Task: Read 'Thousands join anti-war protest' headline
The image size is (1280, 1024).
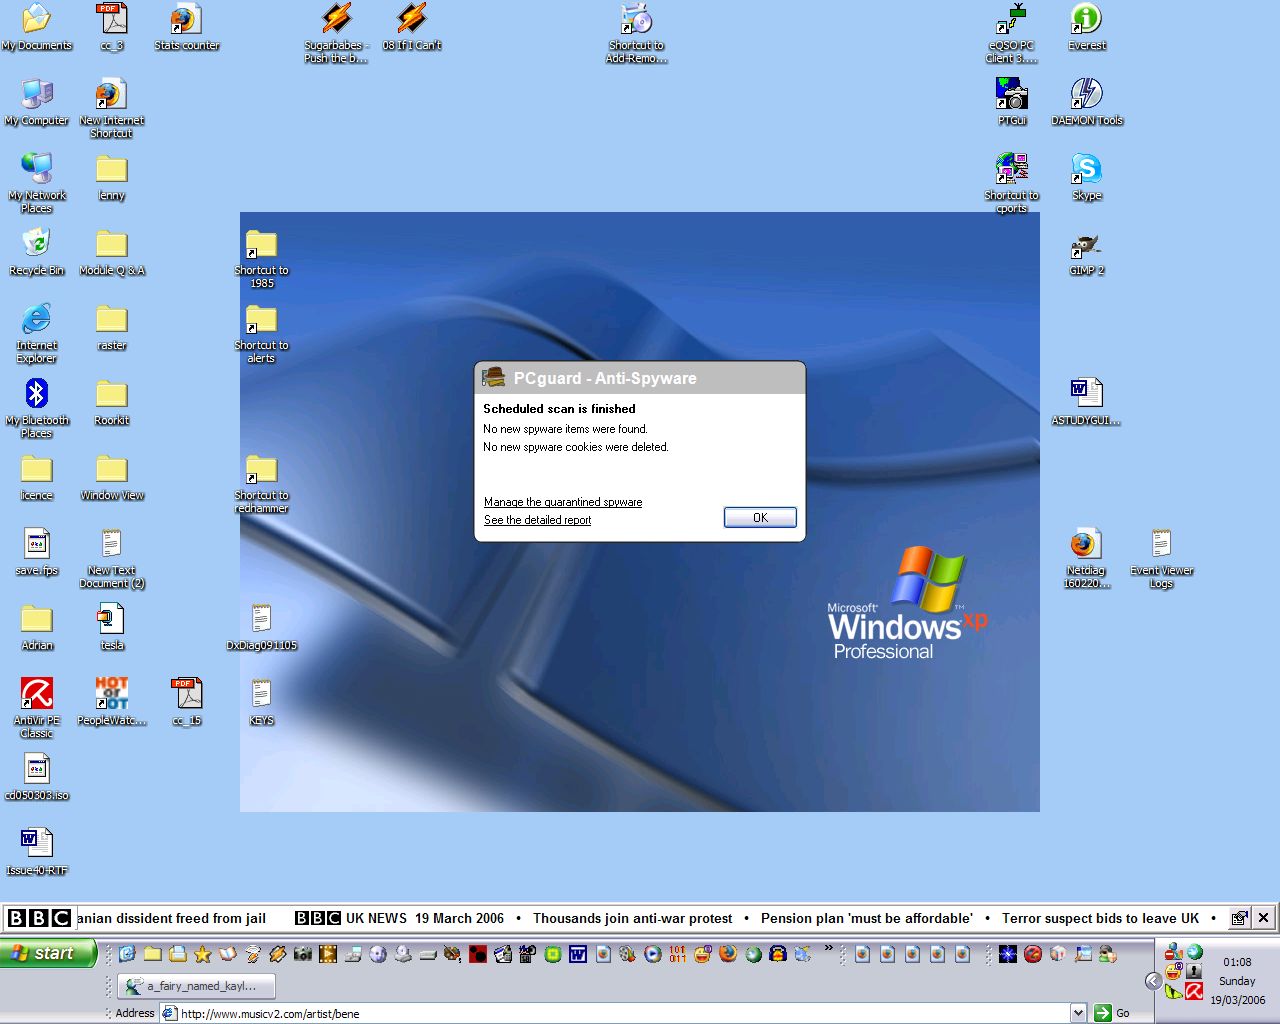Action: (x=632, y=918)
